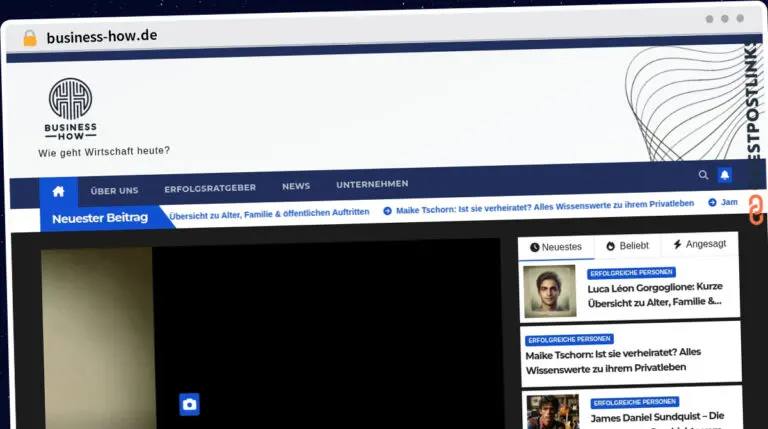This screenshot has height=429, width=768.
Task: Open James Daniel Sundquist article link
Action: 657,417
